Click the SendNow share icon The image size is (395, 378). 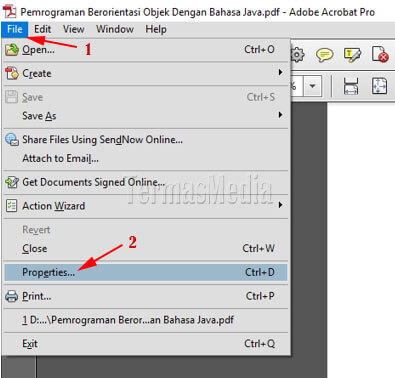12,139
